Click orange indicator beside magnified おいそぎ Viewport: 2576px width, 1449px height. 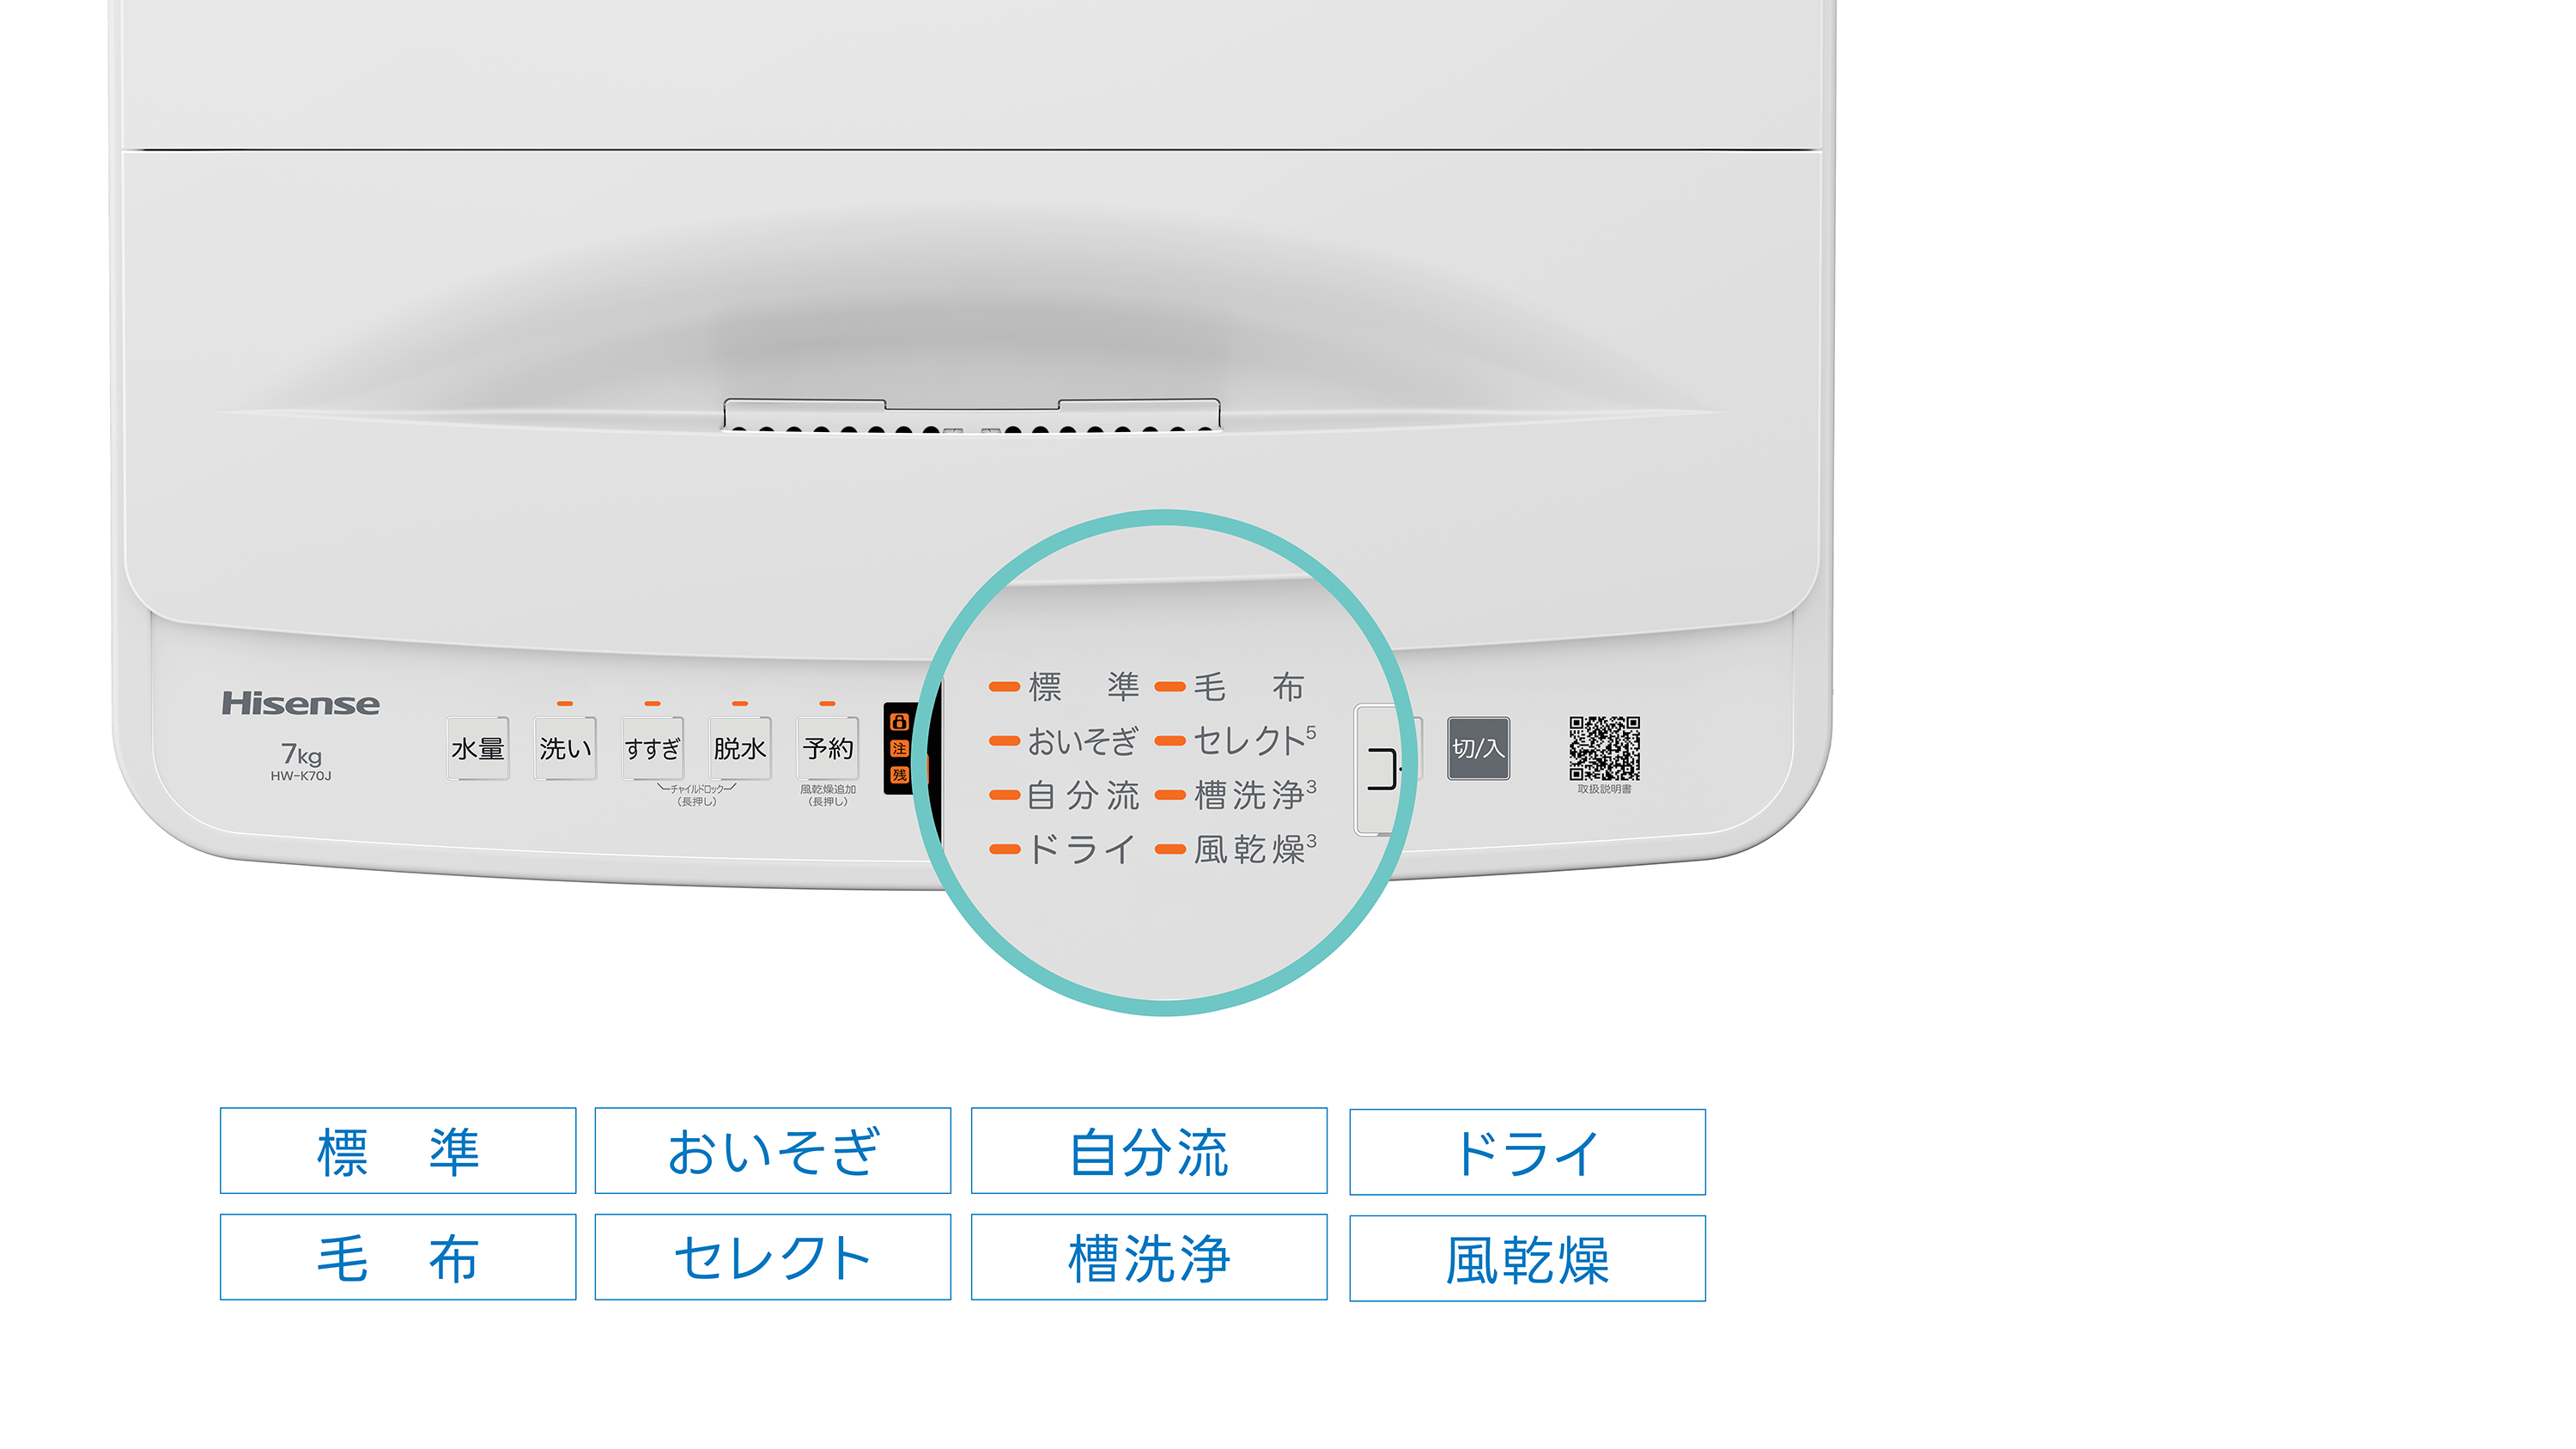[x=1004, y=741]
